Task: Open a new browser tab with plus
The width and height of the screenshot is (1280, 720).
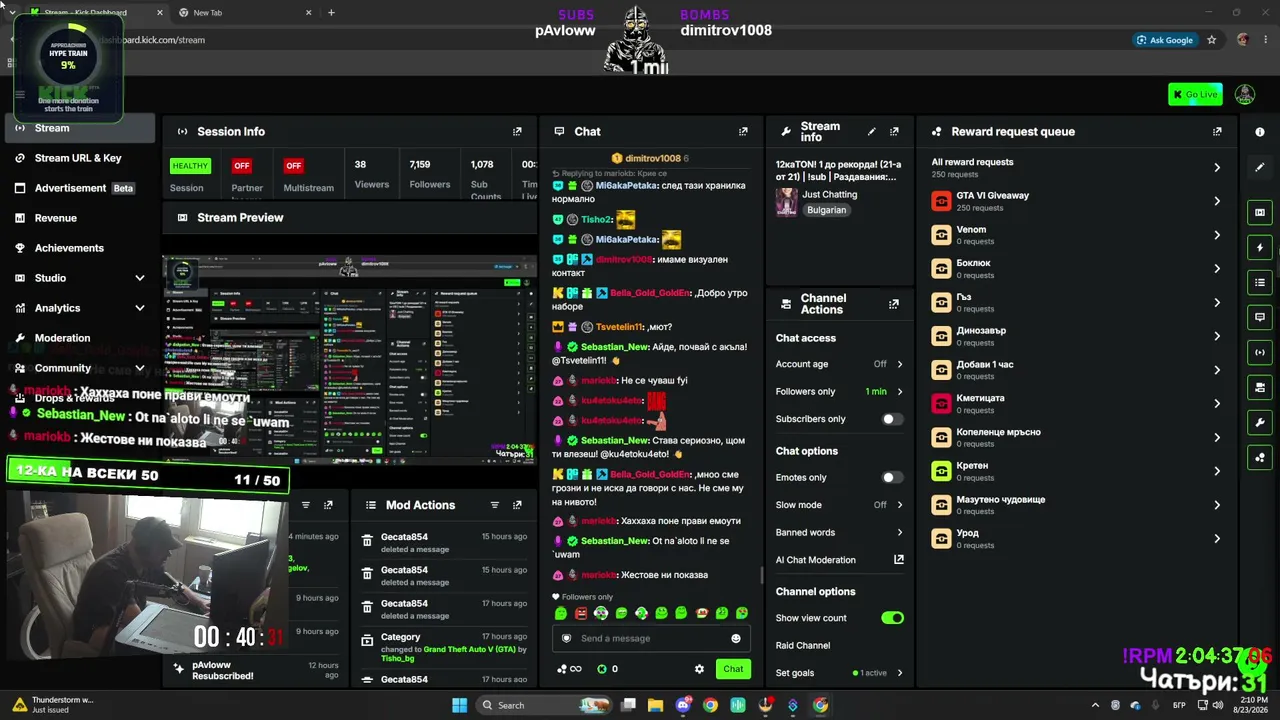Action: pyautogui.click(x=331, y=13)
